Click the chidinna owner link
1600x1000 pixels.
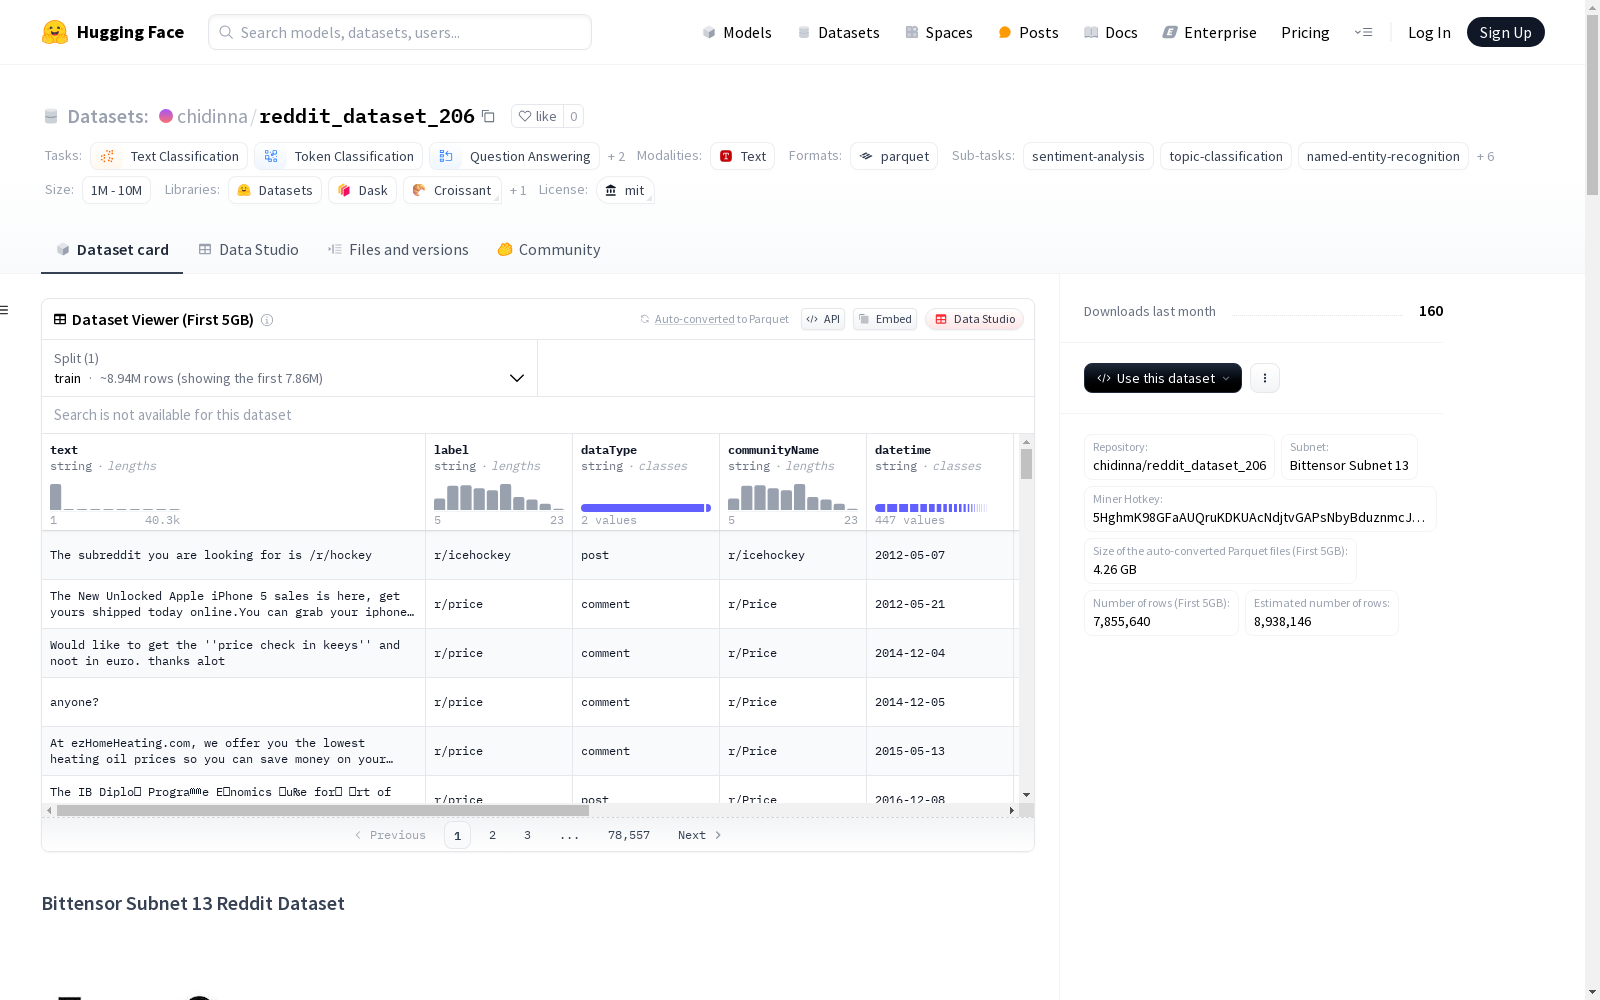tap(212, 116)
